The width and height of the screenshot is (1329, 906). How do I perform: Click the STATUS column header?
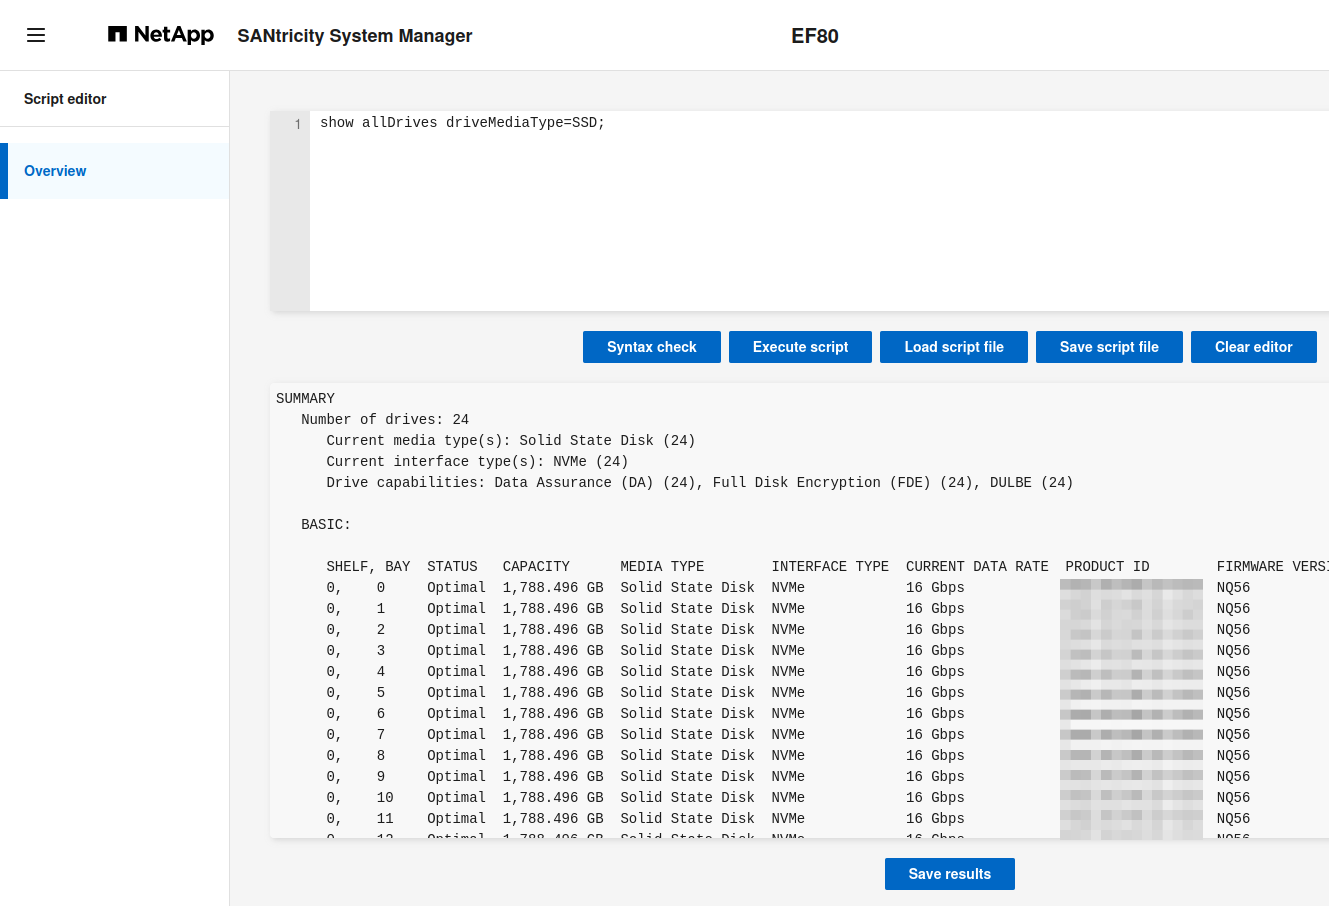[452, 566]
